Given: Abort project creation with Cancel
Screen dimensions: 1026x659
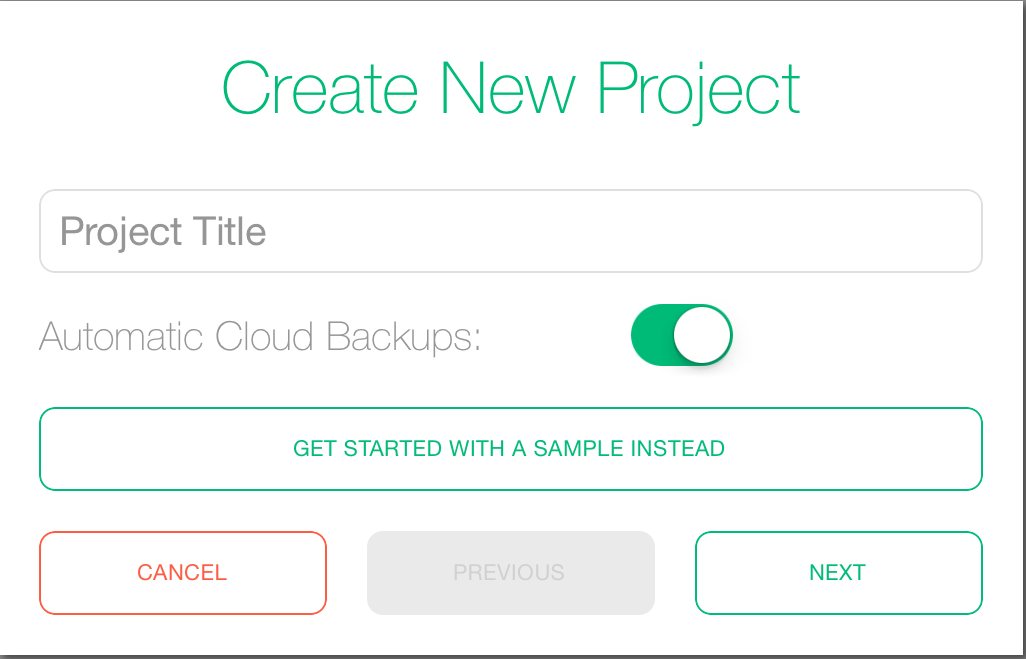Looking at the screenshot, I should [x=182, y=573].
